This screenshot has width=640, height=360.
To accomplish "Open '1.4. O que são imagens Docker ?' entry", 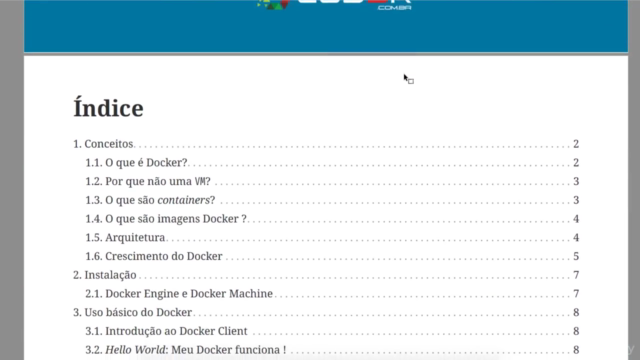I will click(166, 219).
